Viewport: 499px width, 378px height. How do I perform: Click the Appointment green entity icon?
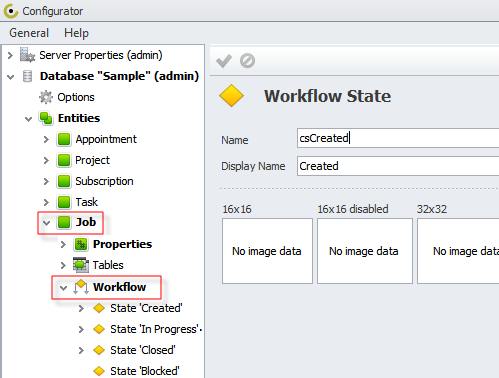(x=64, y=139)
